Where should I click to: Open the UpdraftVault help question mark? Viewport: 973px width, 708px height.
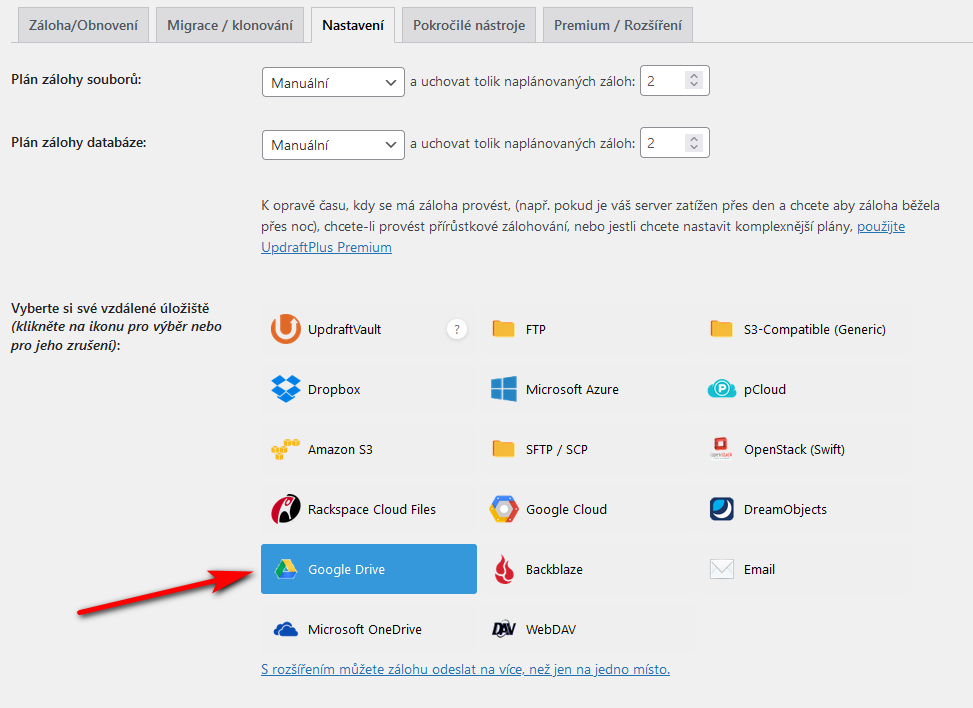(x=457, y=329)
